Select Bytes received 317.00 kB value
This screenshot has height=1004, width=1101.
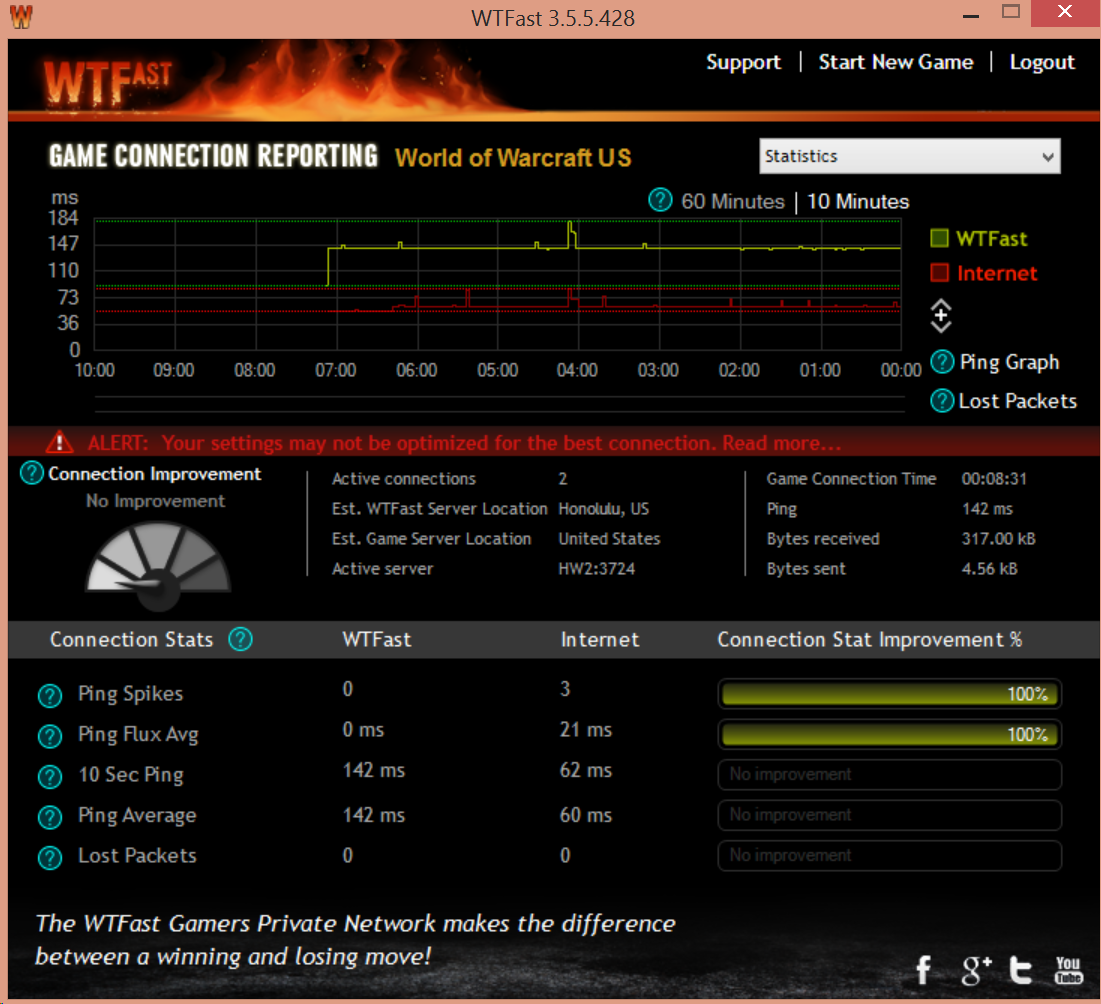coord(998,539)
